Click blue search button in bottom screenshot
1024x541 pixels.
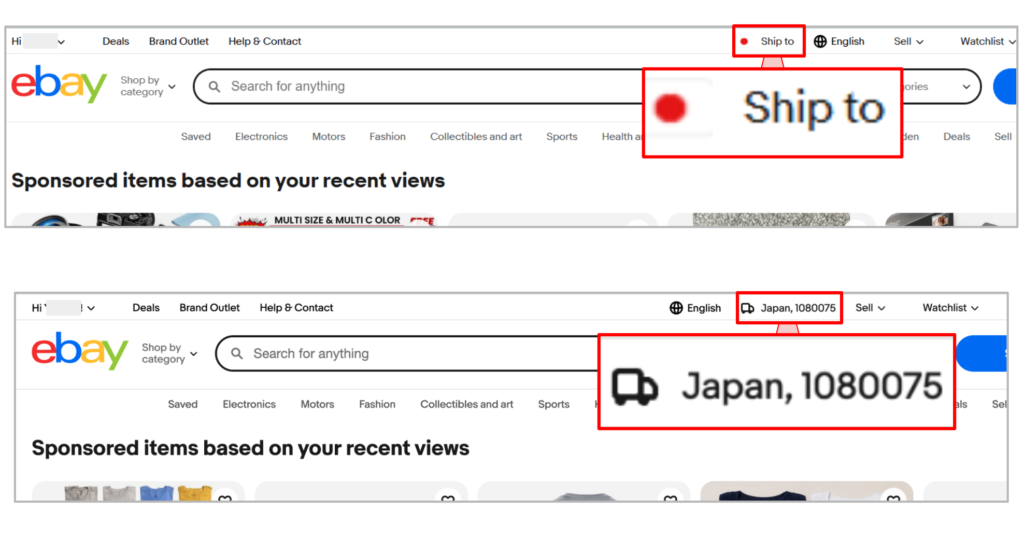(981, 353)
